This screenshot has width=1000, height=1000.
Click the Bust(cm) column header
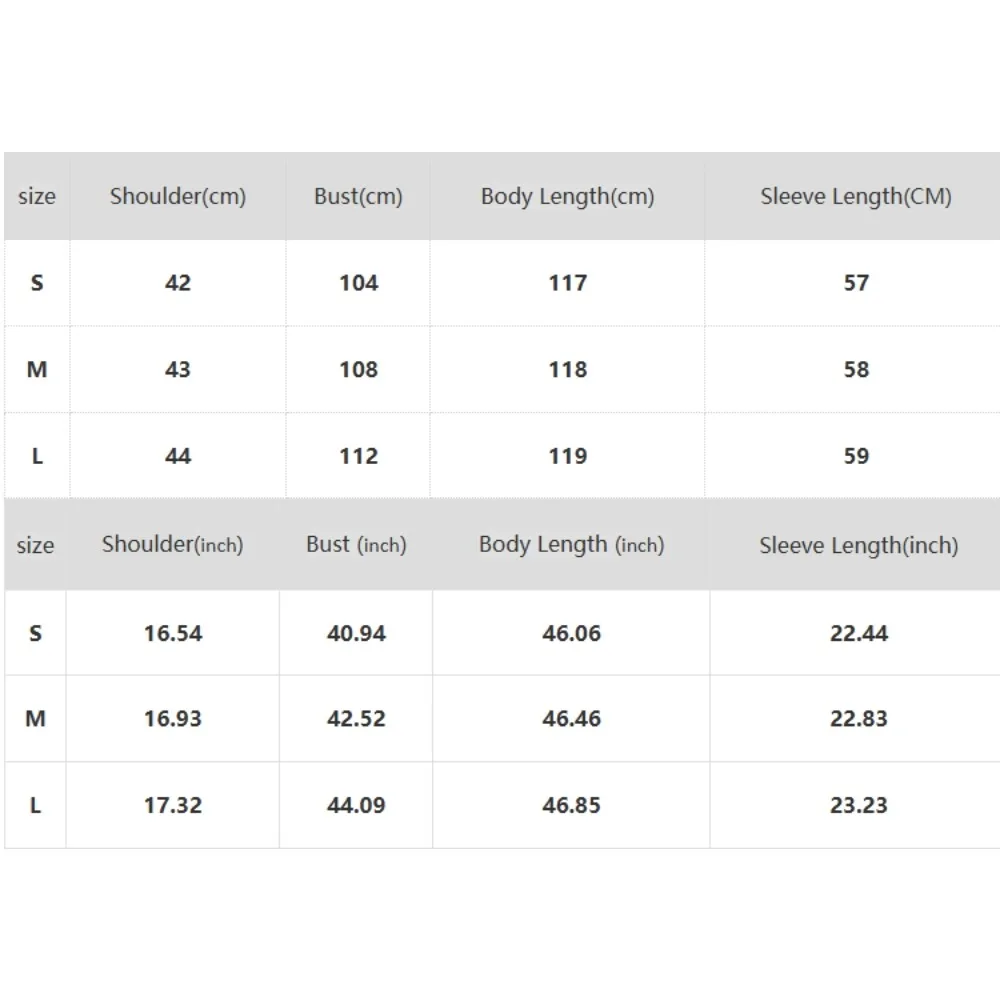pyautogui.click(x=358, y=196)
